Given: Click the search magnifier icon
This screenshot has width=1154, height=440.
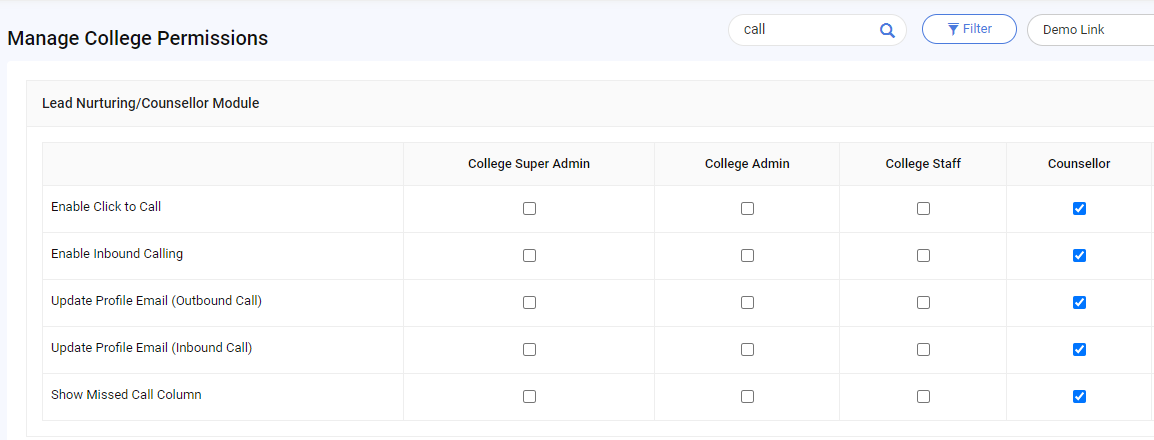Looking at the screenshot, I should 886,30.
